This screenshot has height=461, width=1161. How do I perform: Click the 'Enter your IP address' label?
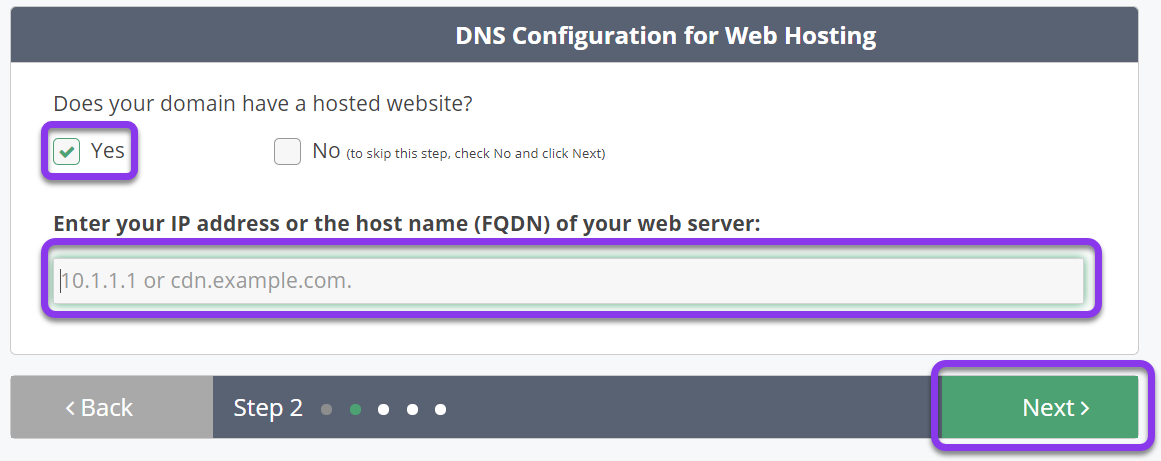tap(406, 223)
